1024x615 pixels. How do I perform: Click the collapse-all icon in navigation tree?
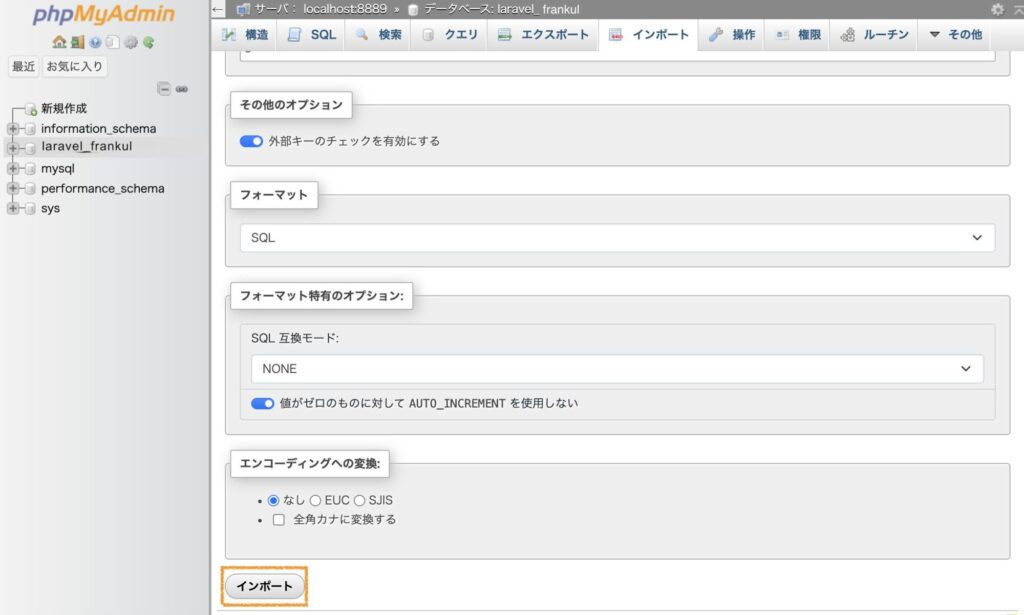(165, 89)
